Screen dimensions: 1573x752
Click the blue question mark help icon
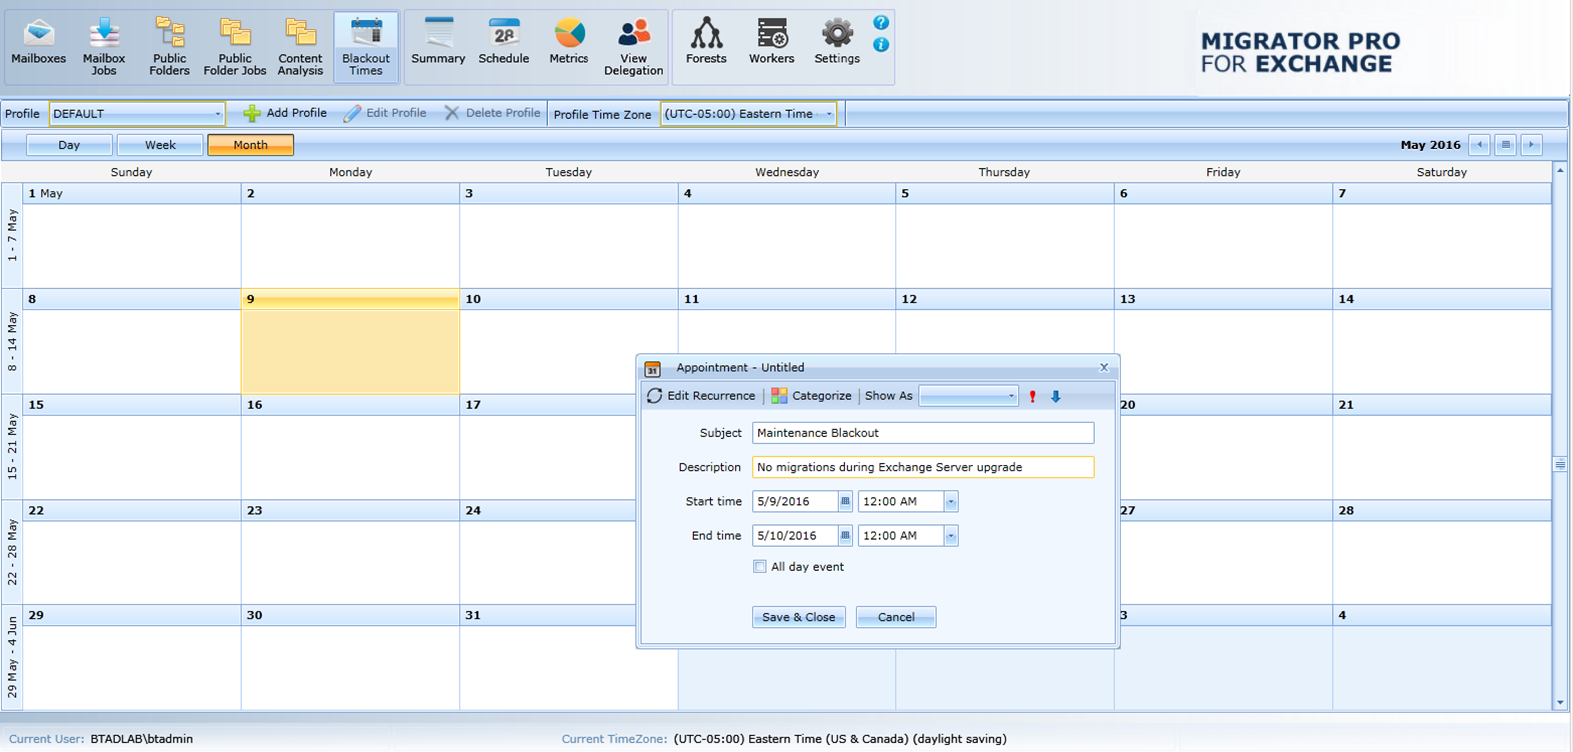(881, 22)
